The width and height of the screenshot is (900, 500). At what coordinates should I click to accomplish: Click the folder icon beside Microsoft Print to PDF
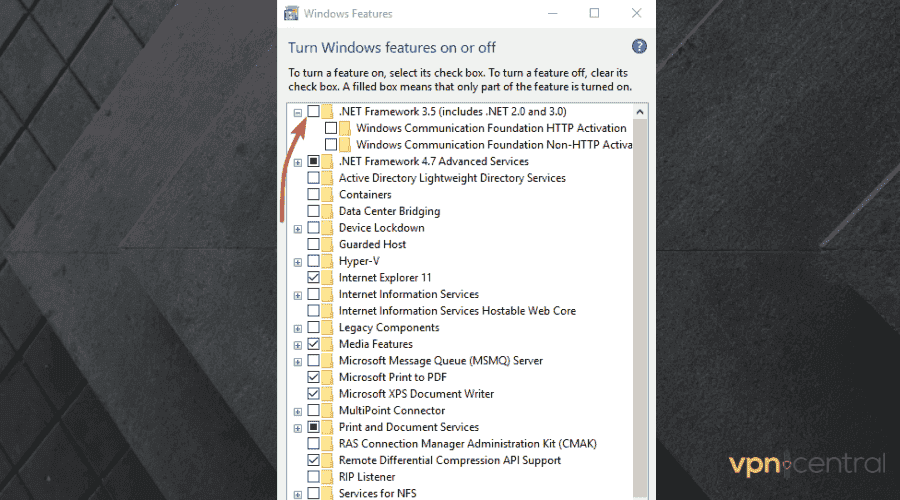pyautogui.click(x=327, y=377)
